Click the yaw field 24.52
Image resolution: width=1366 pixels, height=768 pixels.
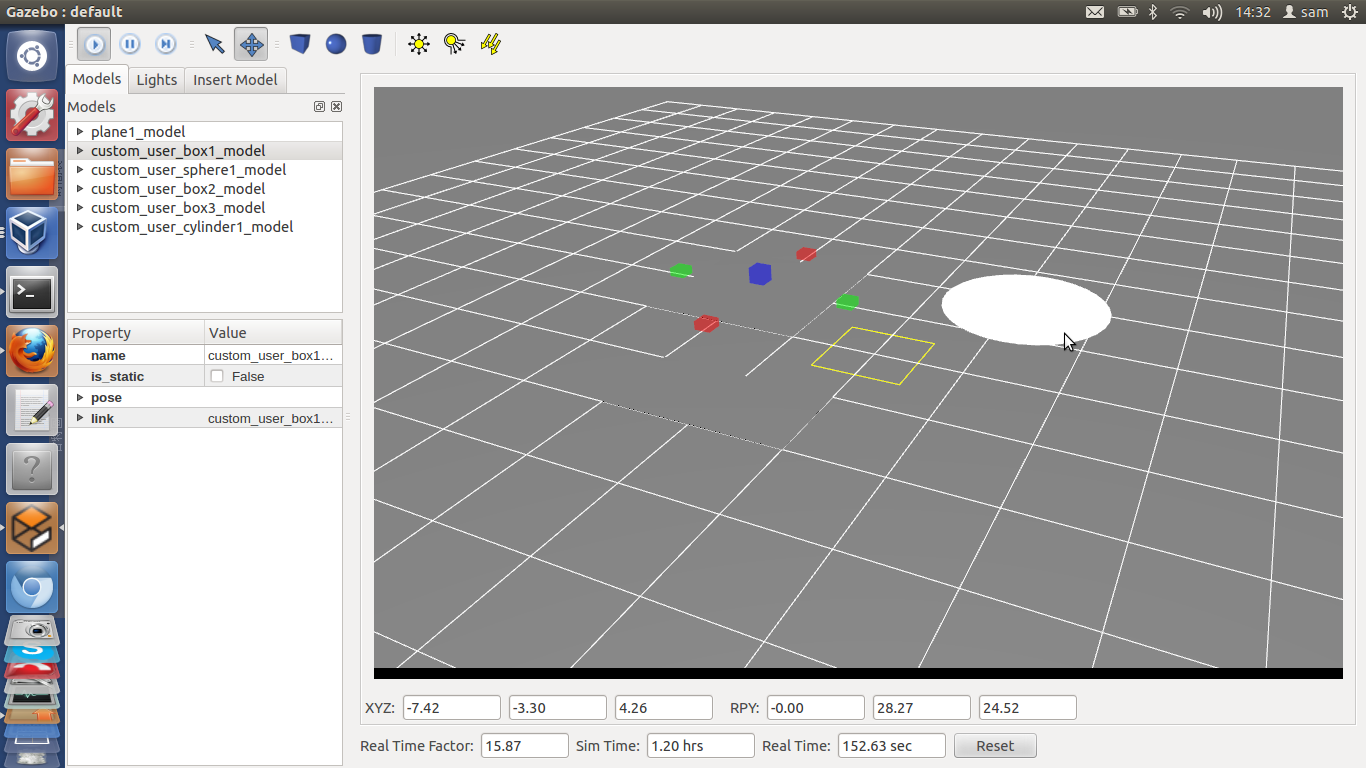[1028, 707]
